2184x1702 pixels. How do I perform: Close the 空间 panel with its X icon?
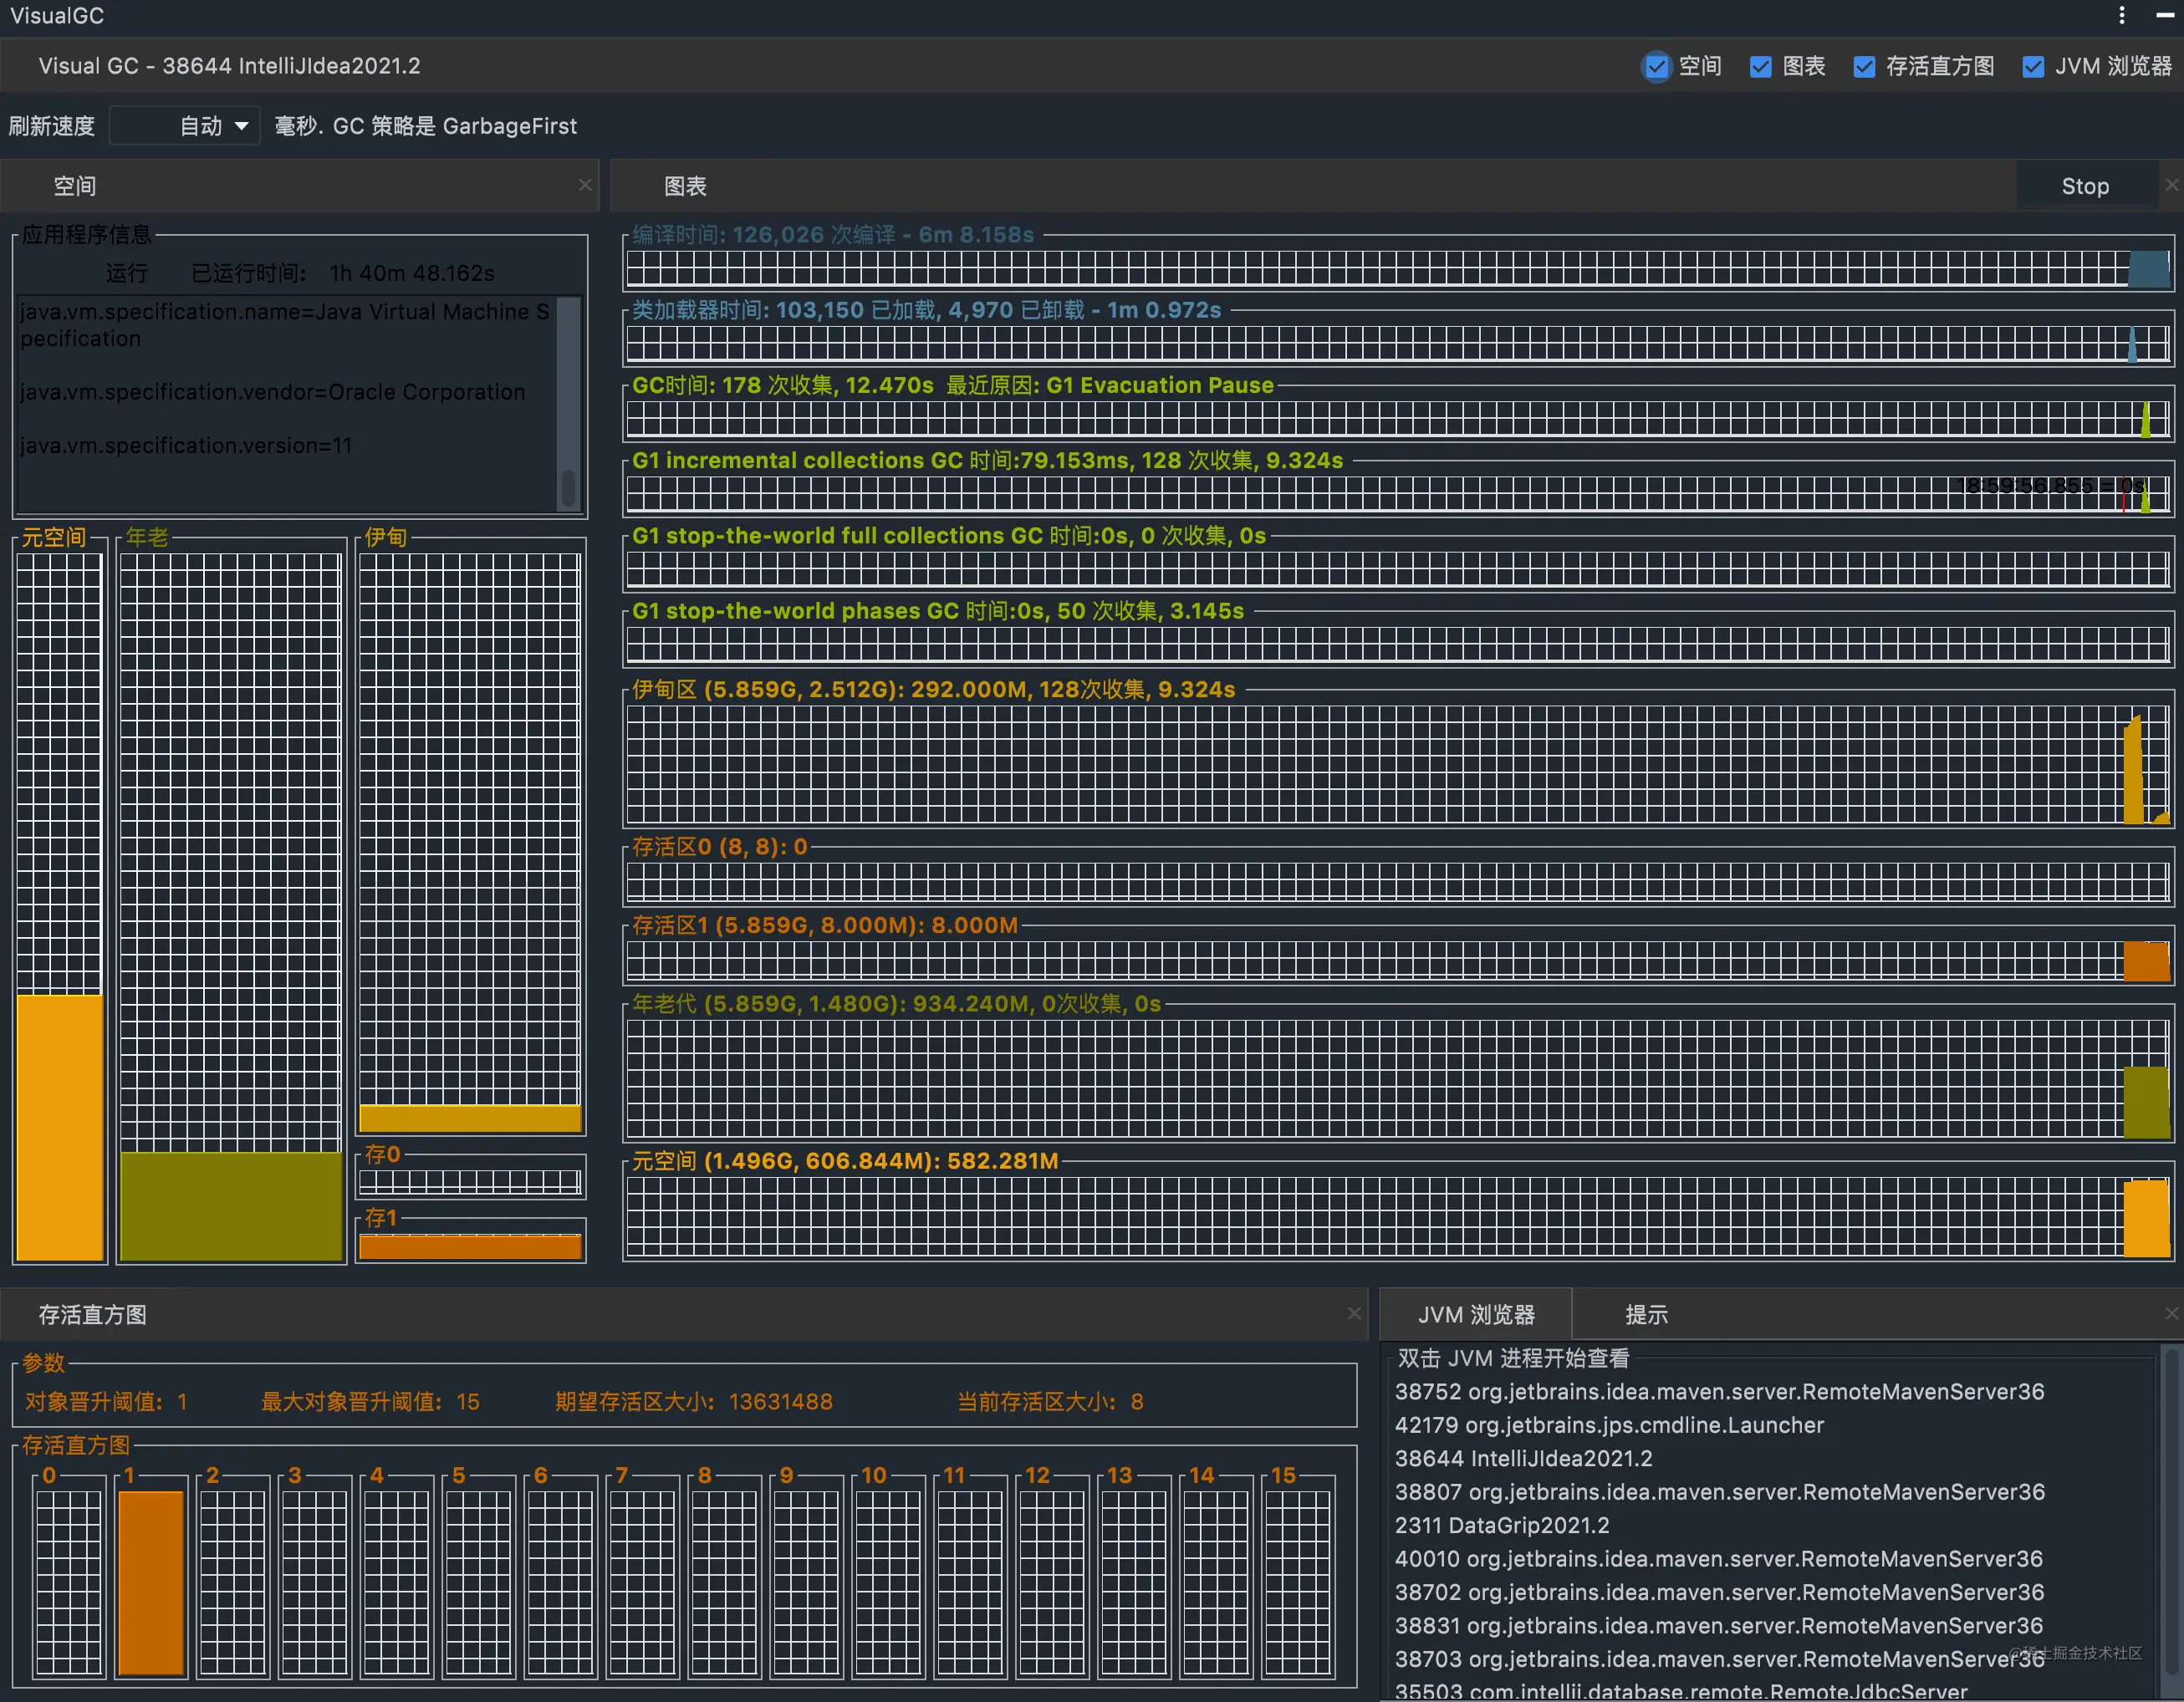pyautogui.click(x=585, y=185)
